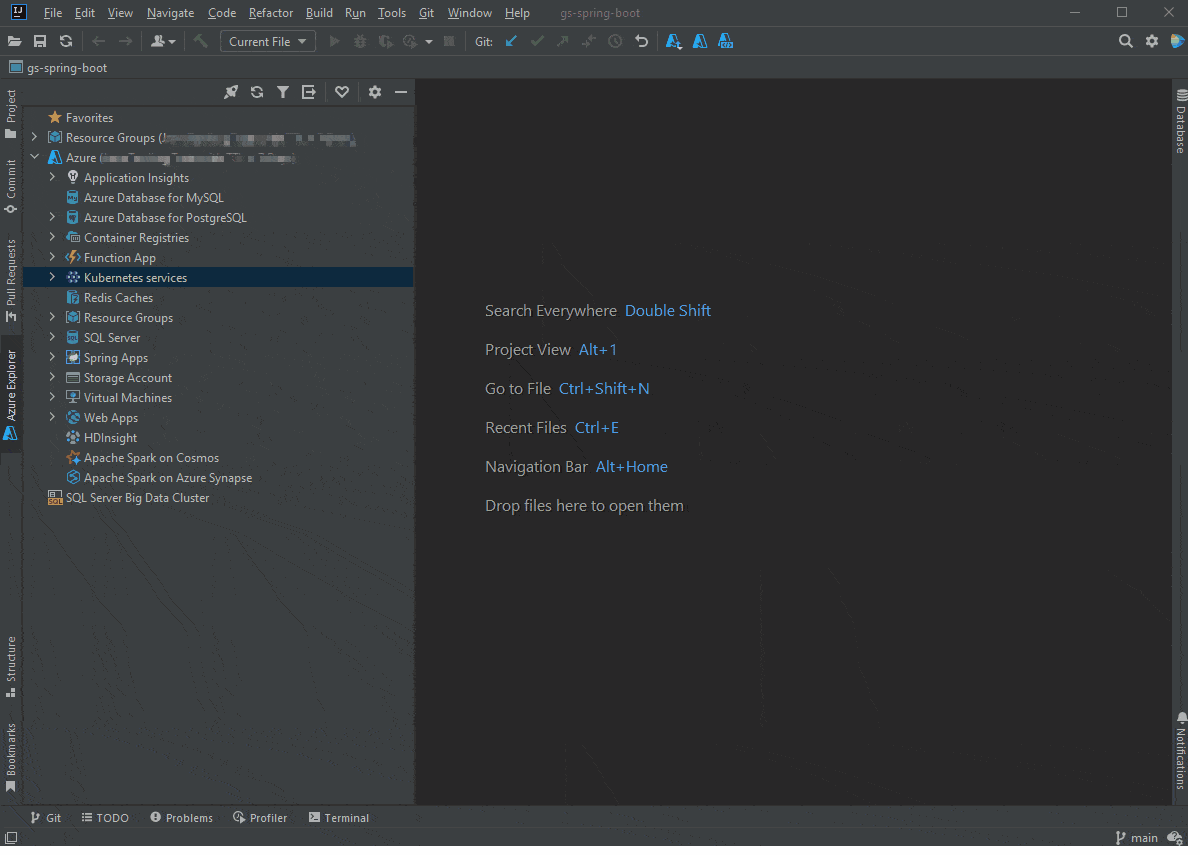Open Azure Explorer panel gear options
1200x855 pixels.
click(x=375, y=92)
